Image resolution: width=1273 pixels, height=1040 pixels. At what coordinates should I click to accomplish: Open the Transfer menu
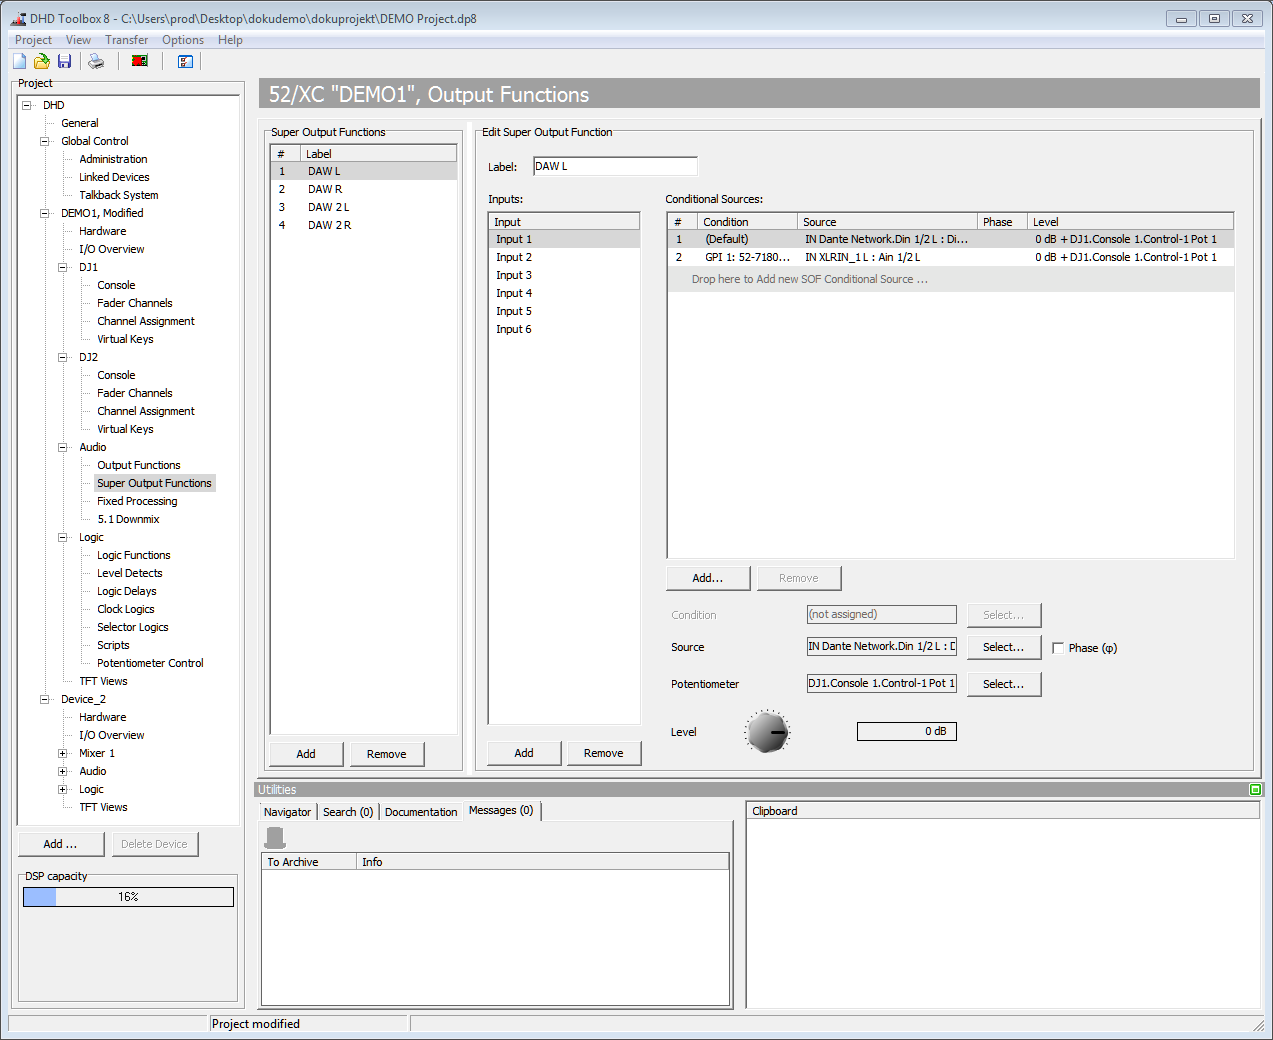[x=127, y=40]
